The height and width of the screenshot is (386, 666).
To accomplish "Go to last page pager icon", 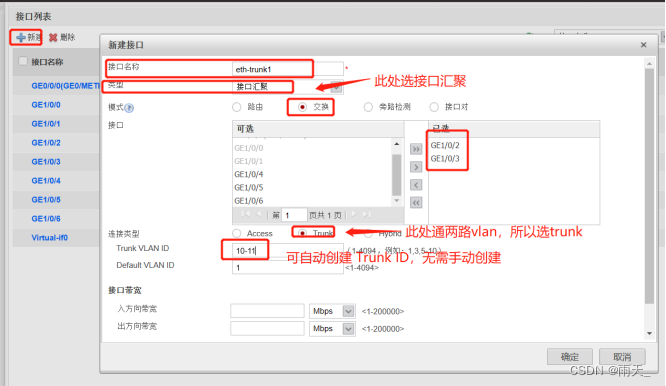I will (367, 215).
